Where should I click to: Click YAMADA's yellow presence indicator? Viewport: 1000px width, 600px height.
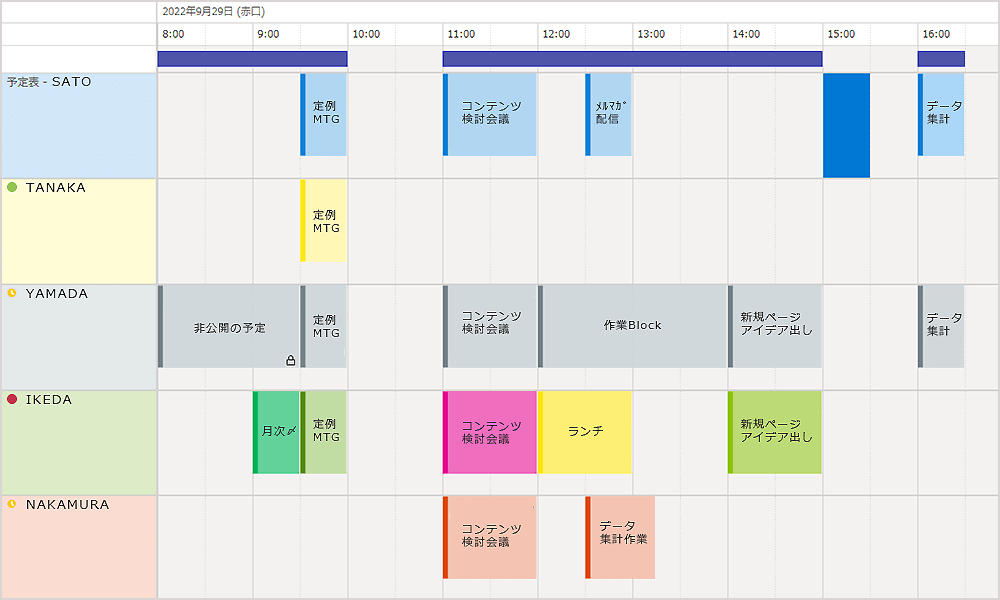coord(9,294)
